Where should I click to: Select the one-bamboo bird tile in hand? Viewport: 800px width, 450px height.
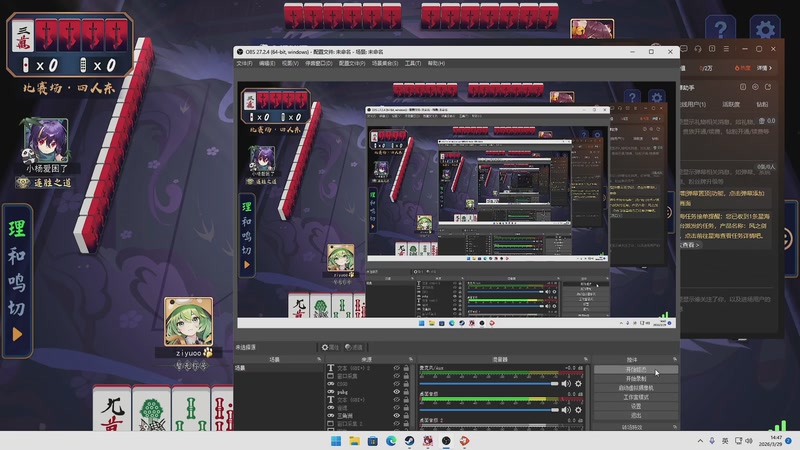tap(151, 410)
